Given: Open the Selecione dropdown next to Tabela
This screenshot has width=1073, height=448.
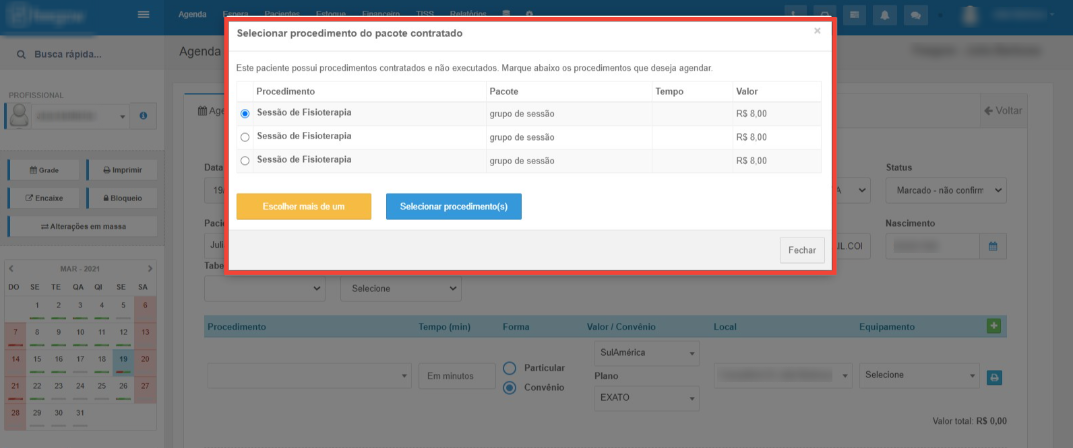Looking at the screenshot, I should [401, 289].
